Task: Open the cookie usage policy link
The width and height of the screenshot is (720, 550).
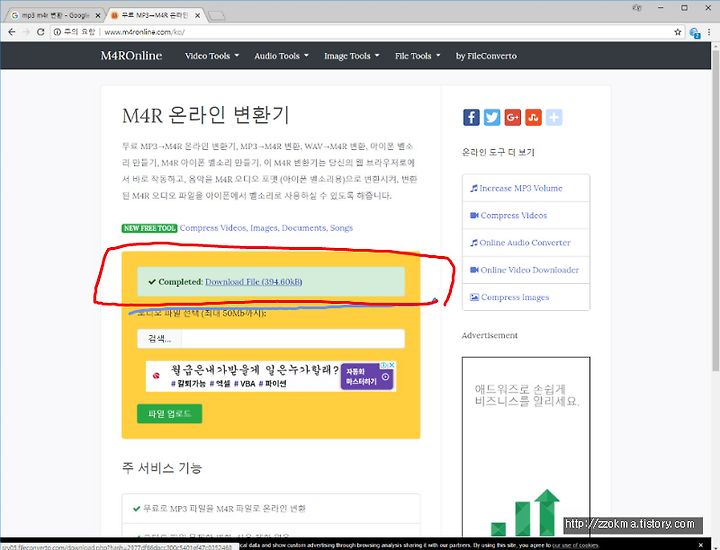Action: pos(575,545)
